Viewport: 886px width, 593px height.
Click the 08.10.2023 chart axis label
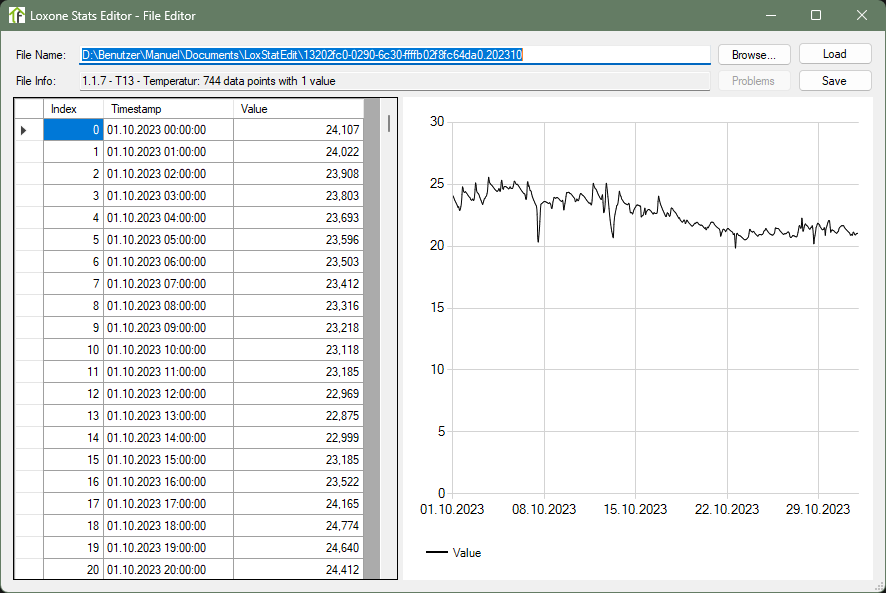(544, 510)
